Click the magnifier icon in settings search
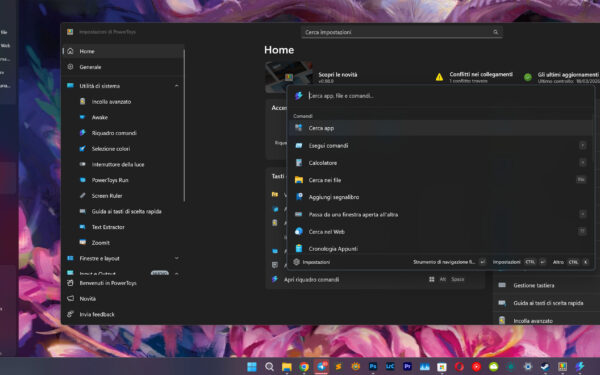The width and height of the screenshot is (600, 375). click(496, 32)
